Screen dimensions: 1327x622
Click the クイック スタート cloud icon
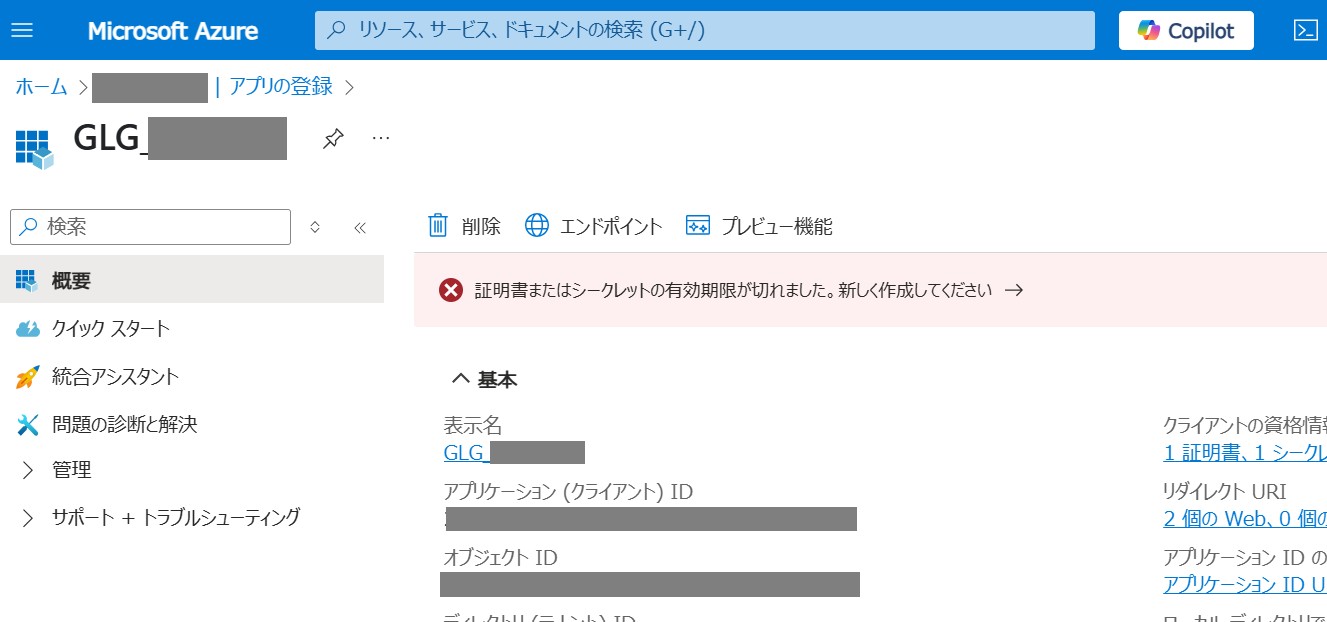point(27,329)
